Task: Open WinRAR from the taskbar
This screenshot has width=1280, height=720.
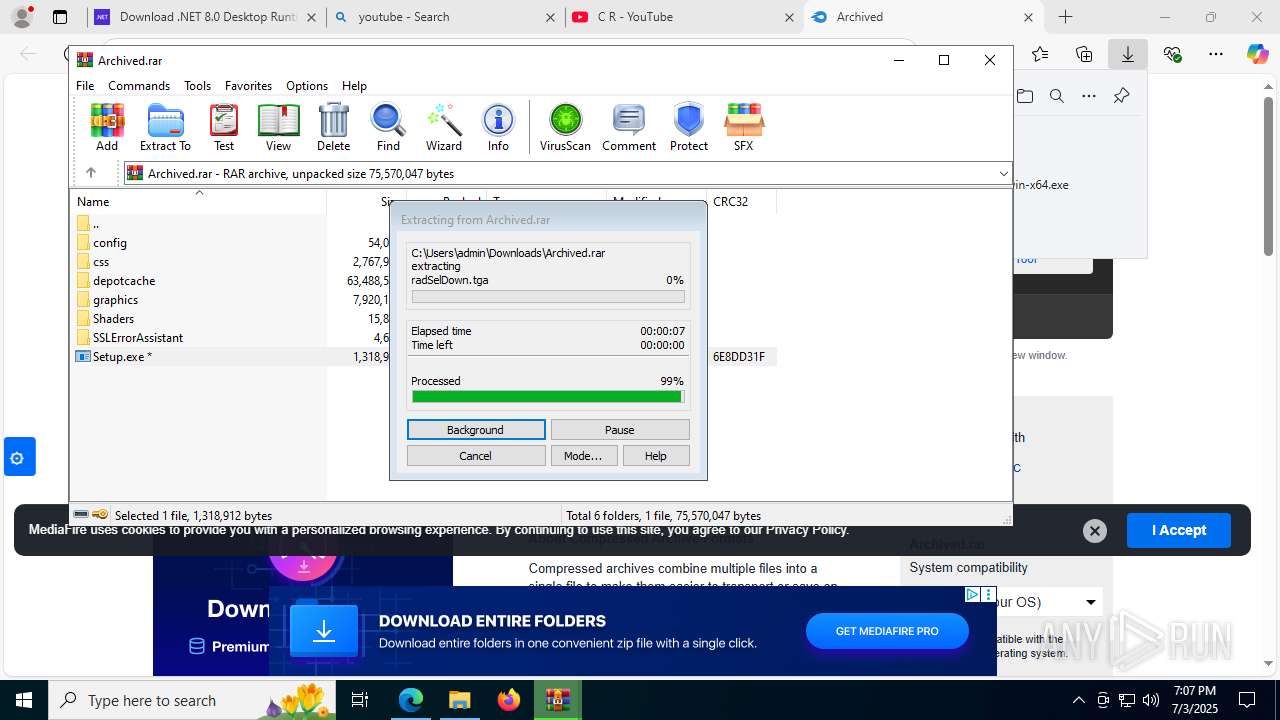Action: 558,700
